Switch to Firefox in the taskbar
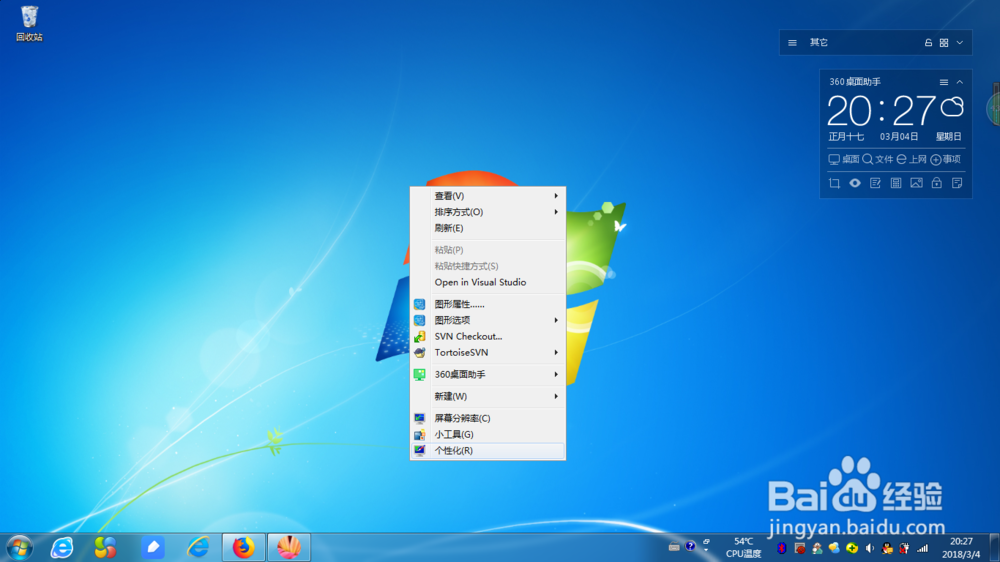 coord(243,547)
